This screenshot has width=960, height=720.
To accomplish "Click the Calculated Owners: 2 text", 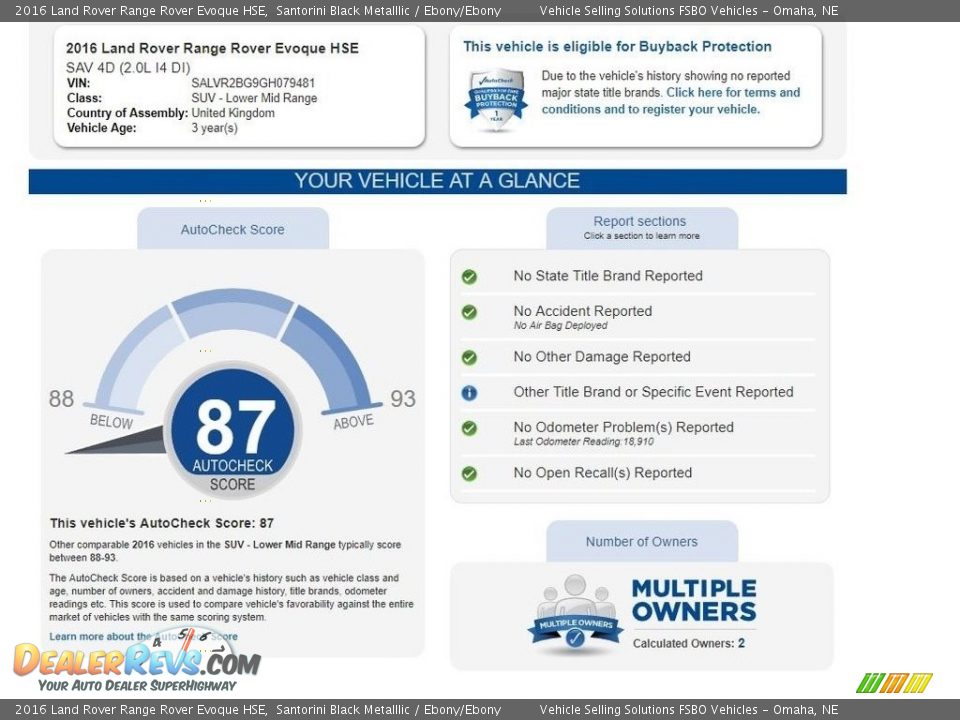I will (689, 643).
